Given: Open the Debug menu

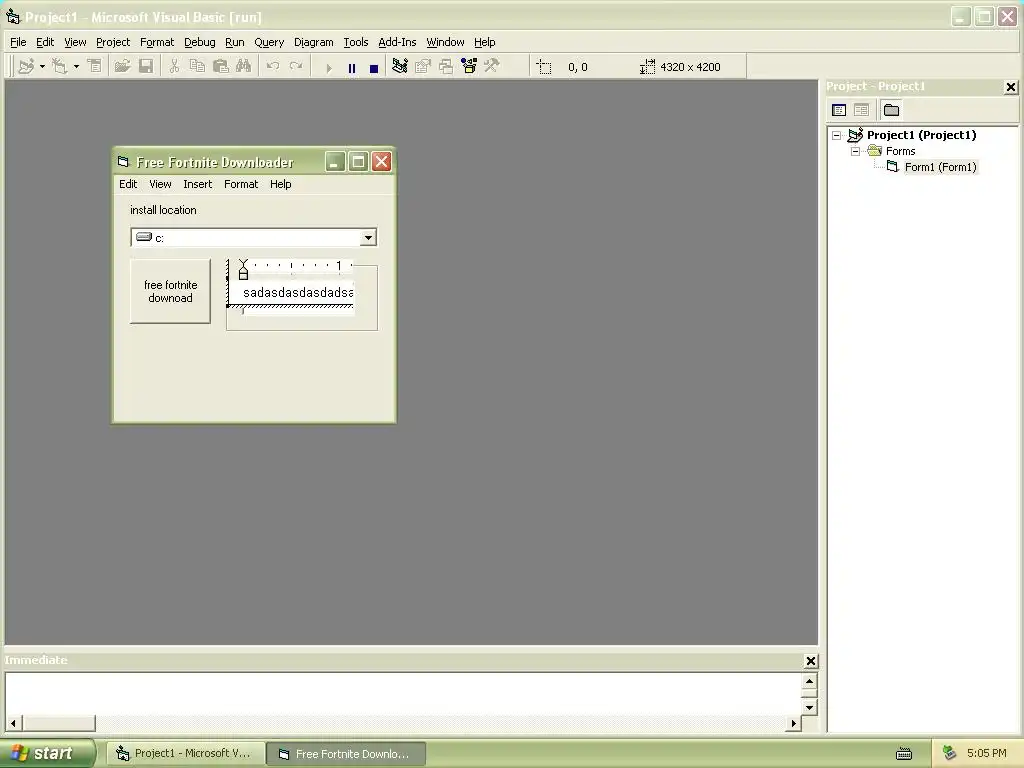Looking at the screenshot, I should [200, 42].
